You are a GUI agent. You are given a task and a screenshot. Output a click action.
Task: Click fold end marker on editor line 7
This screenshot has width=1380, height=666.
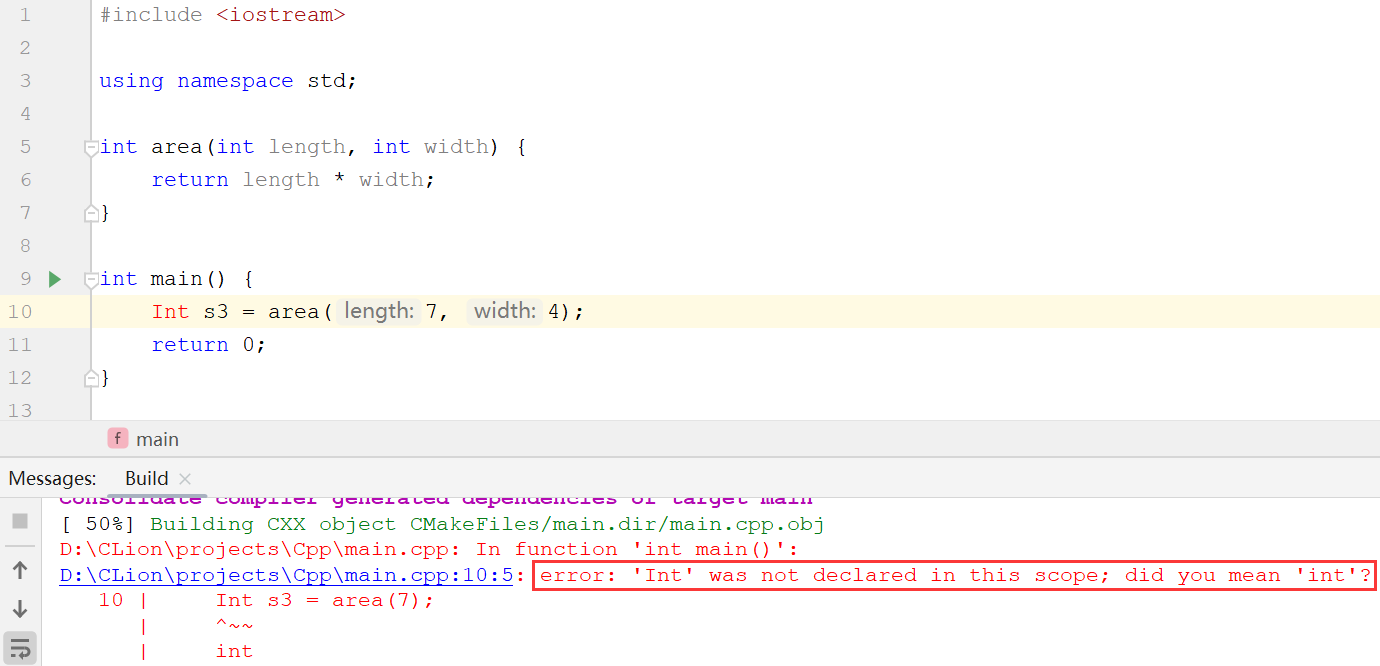(x=91, y=213)
